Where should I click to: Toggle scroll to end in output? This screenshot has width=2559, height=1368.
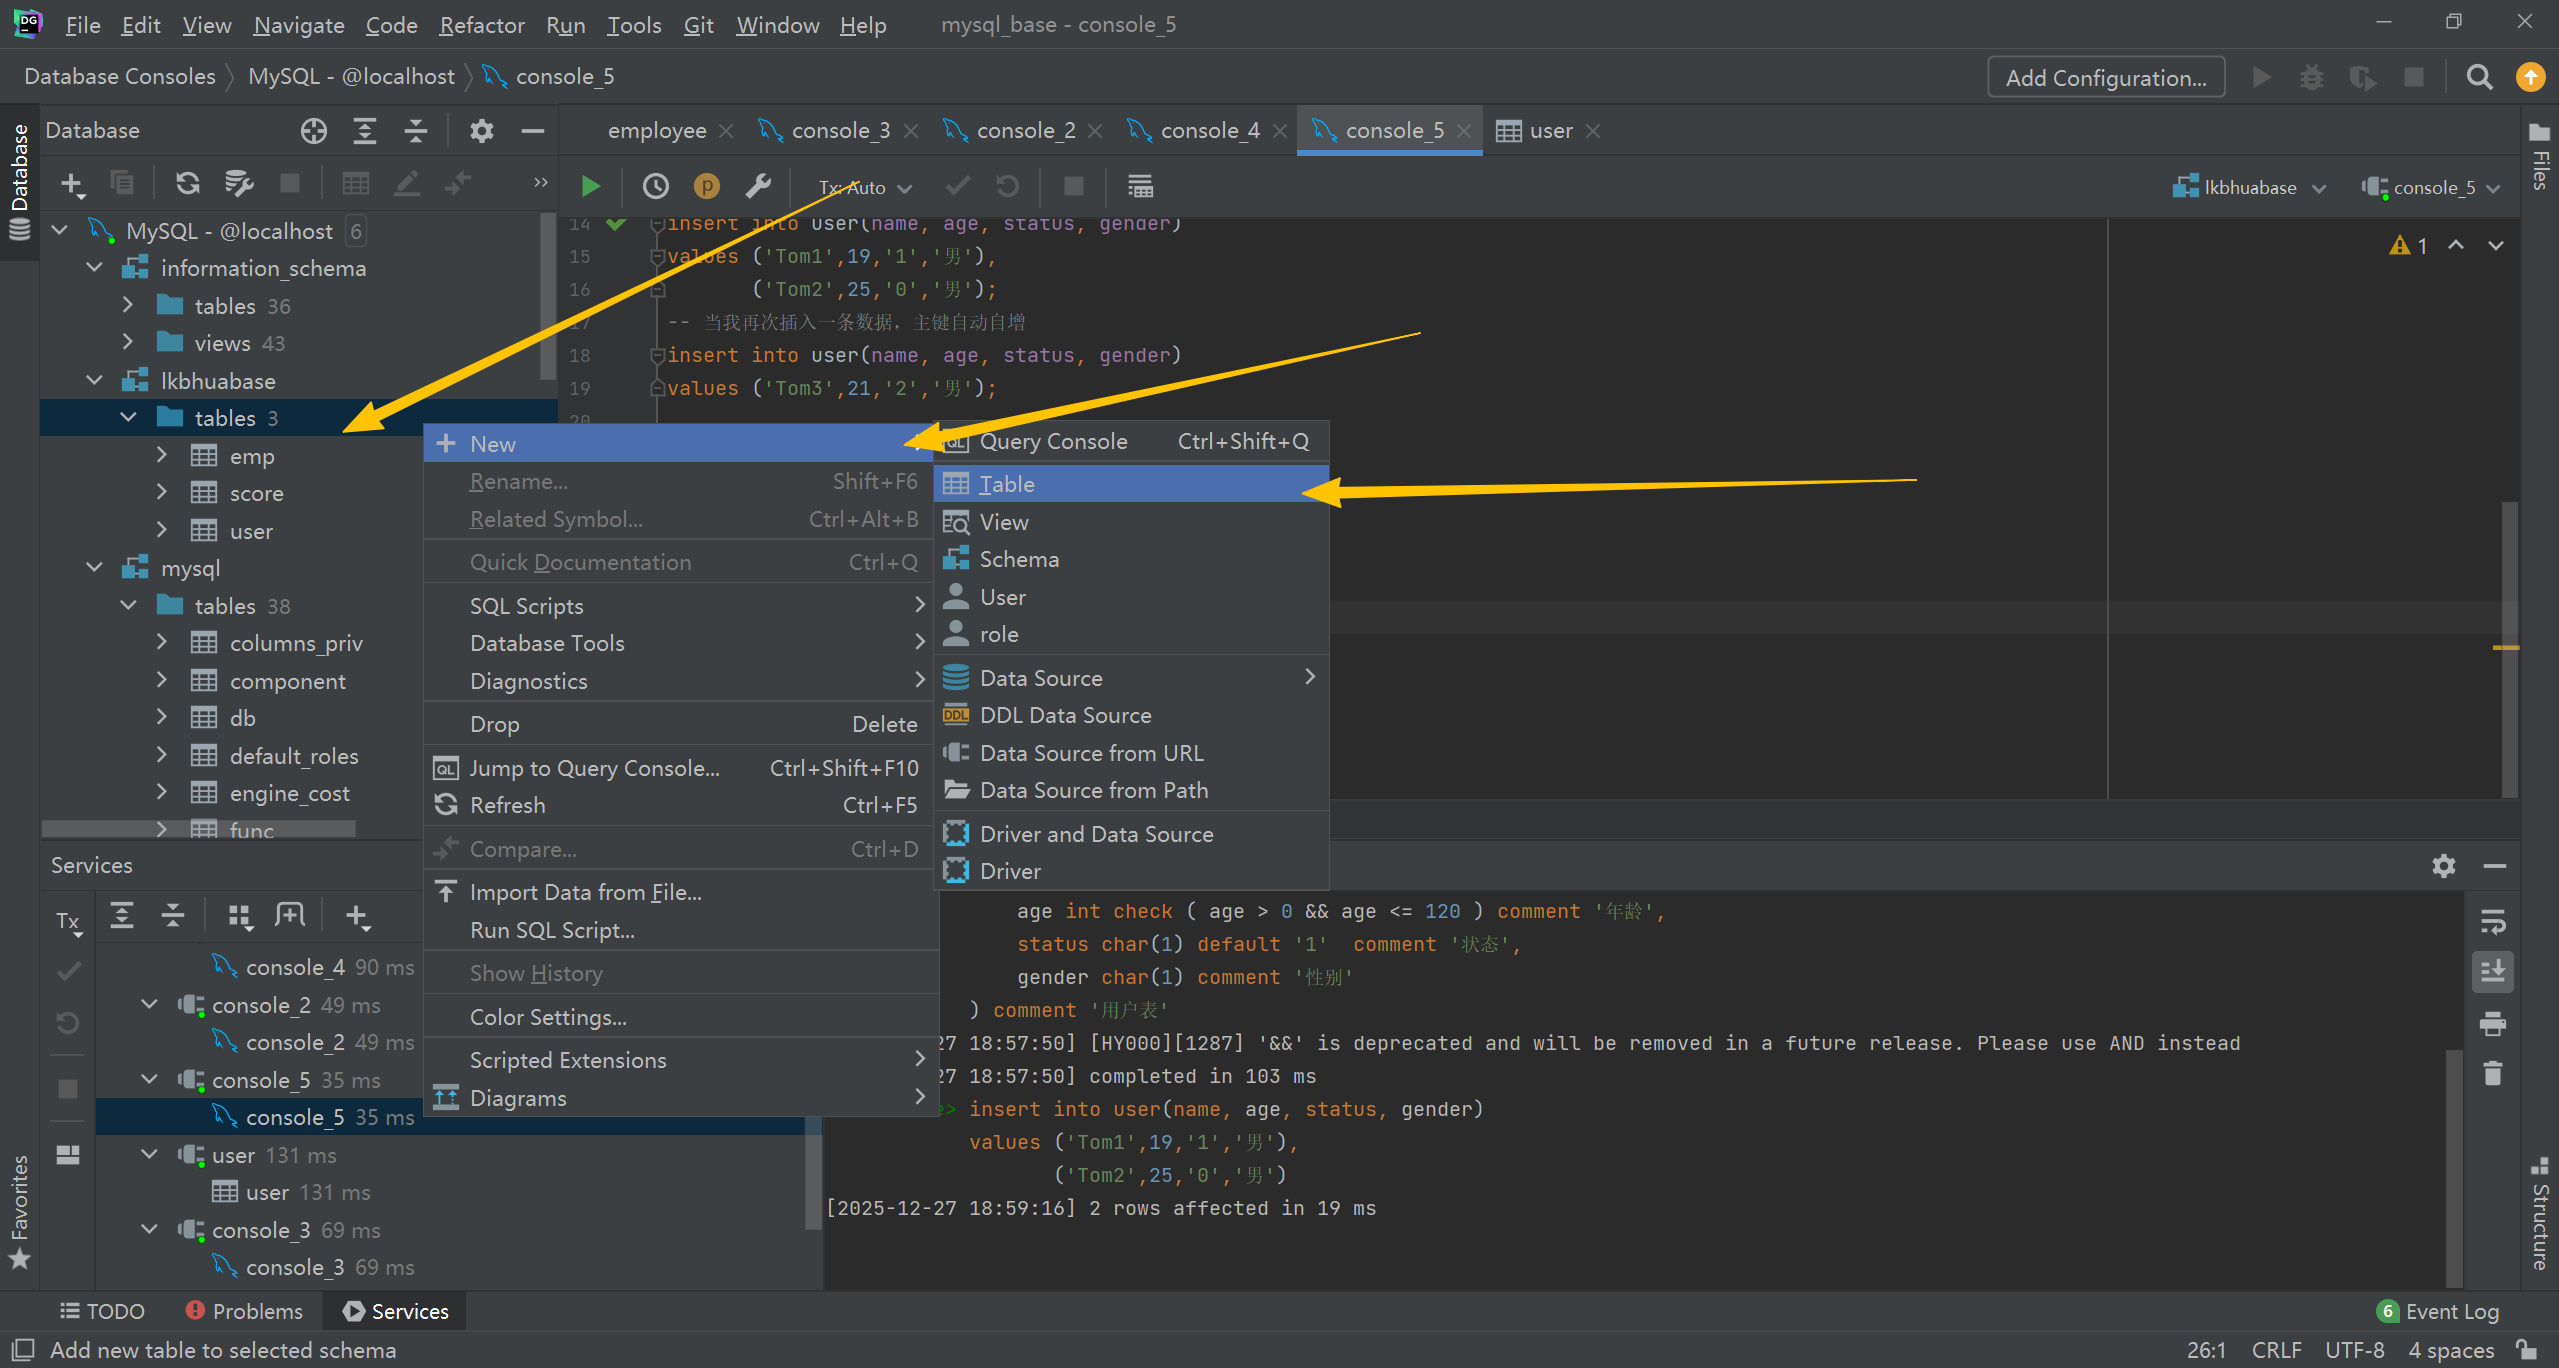point(2493,971)
